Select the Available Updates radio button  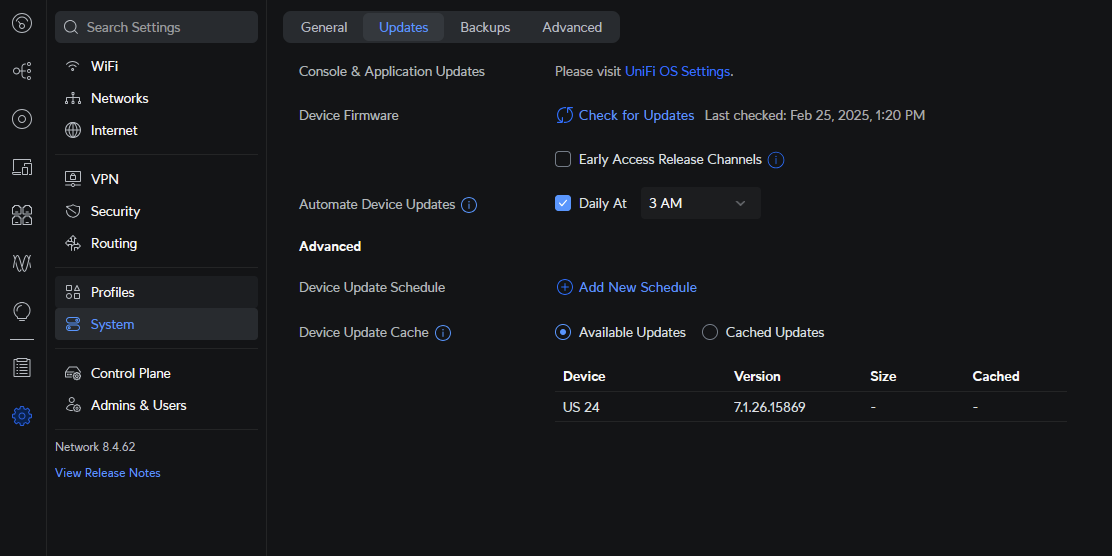[x=563, y=332]
